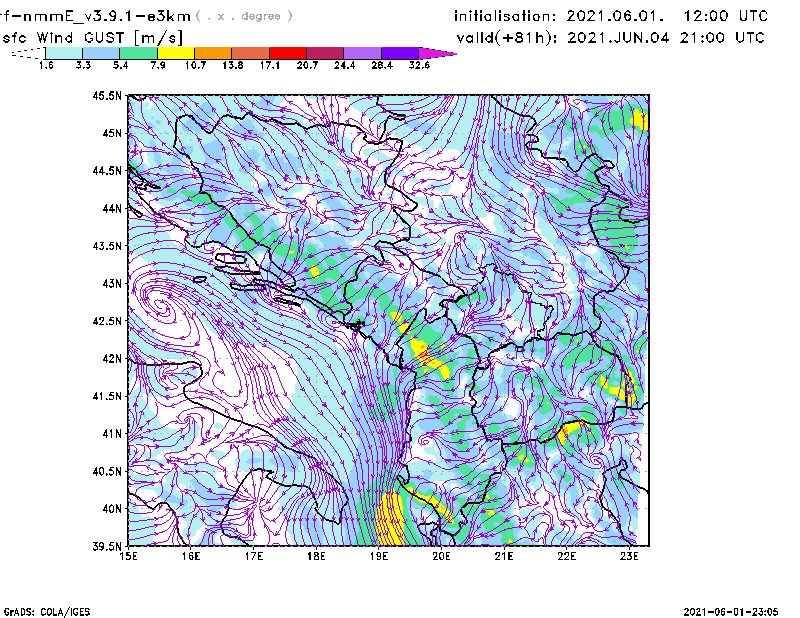The image size is (800, 618).
Task: Click the 'sfc Wind GUST [m/s]' title
Action: [92, 38]
